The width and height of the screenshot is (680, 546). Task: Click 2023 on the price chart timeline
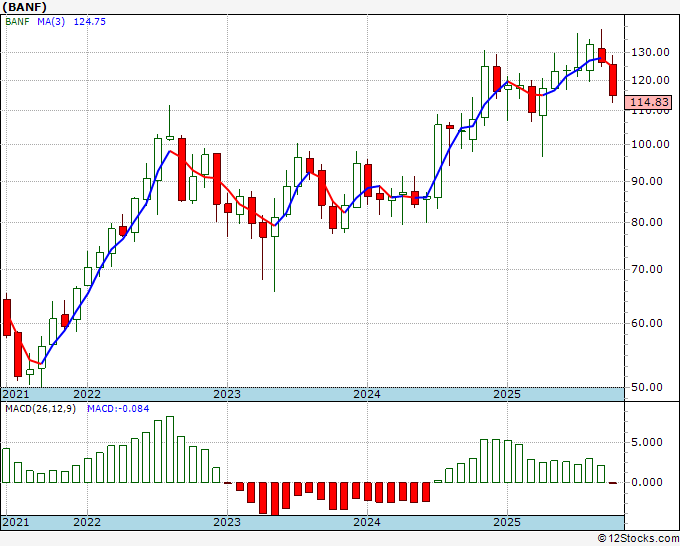(227, 394)
